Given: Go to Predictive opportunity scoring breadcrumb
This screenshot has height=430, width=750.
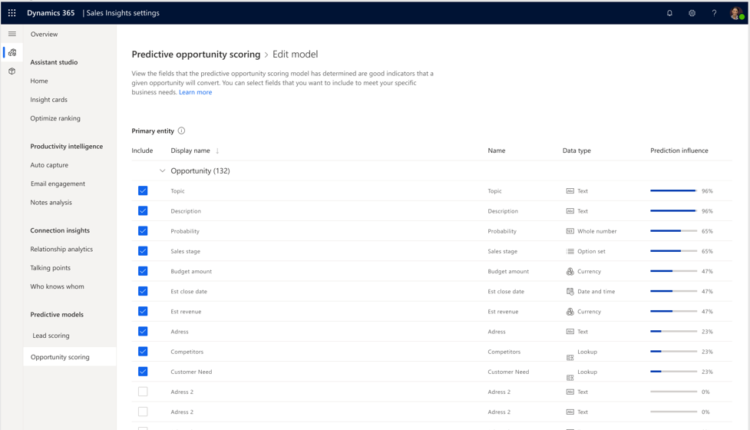Looking at the screenshot, I should click(195, 54).
